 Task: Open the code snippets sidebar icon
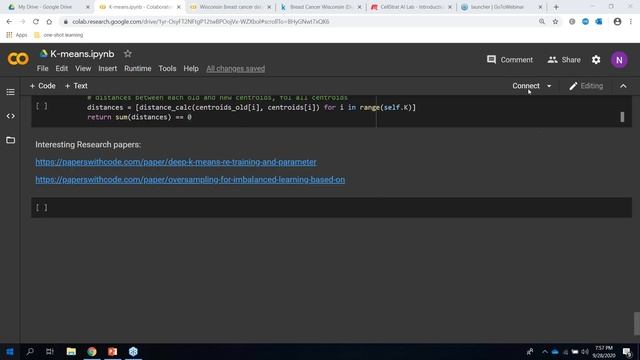11,116
